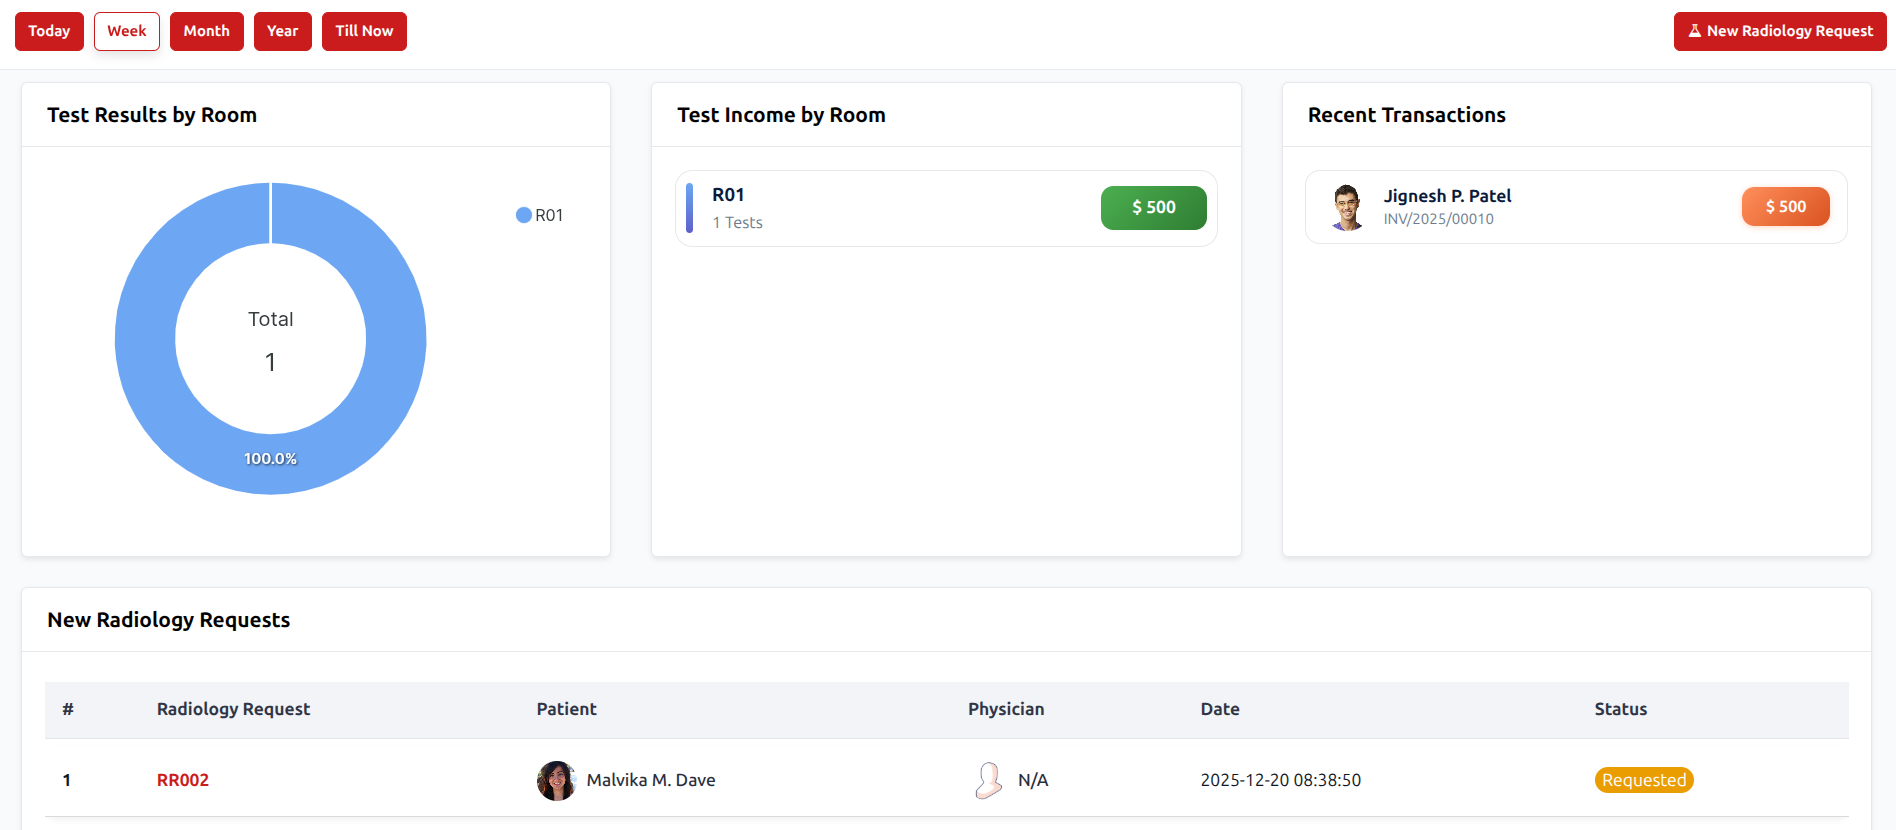Toggle R01 series via legend label

549,215
